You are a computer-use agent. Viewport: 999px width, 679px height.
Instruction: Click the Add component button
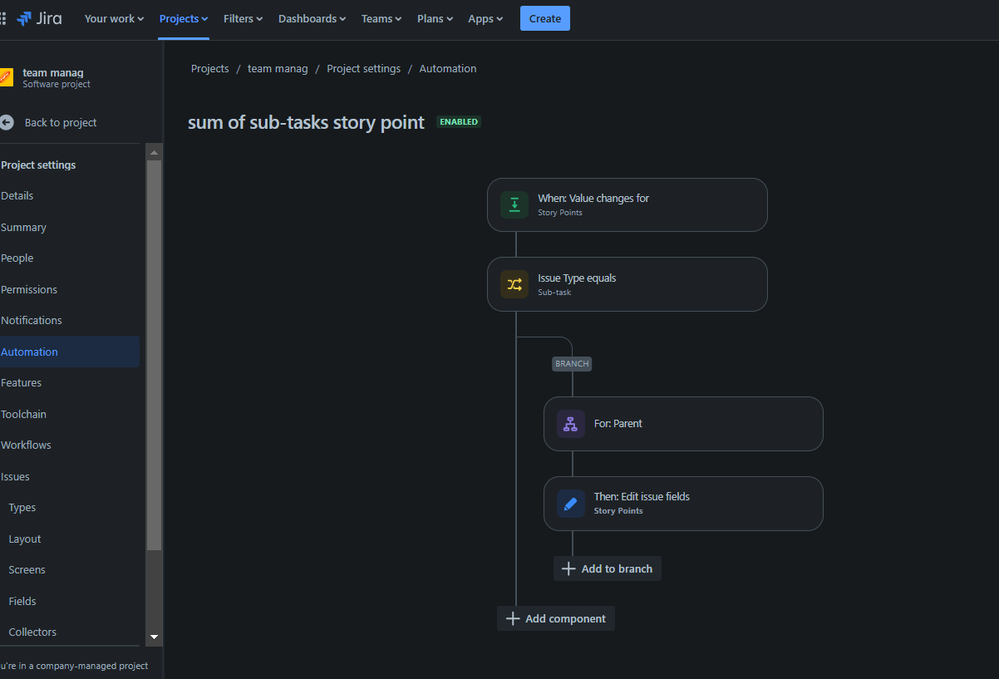[x=556, y=618]
